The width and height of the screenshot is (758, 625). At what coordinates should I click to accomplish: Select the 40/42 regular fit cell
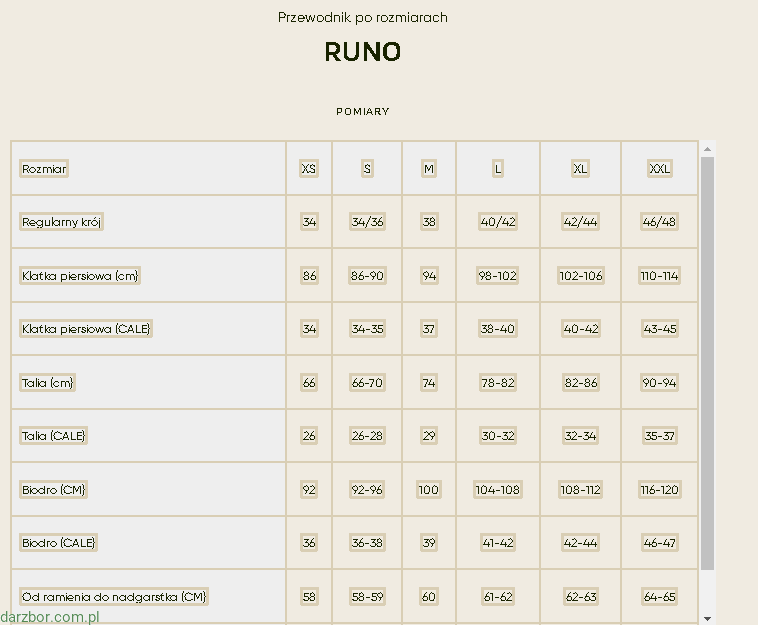pyautogui.click(x=498, y=222)
